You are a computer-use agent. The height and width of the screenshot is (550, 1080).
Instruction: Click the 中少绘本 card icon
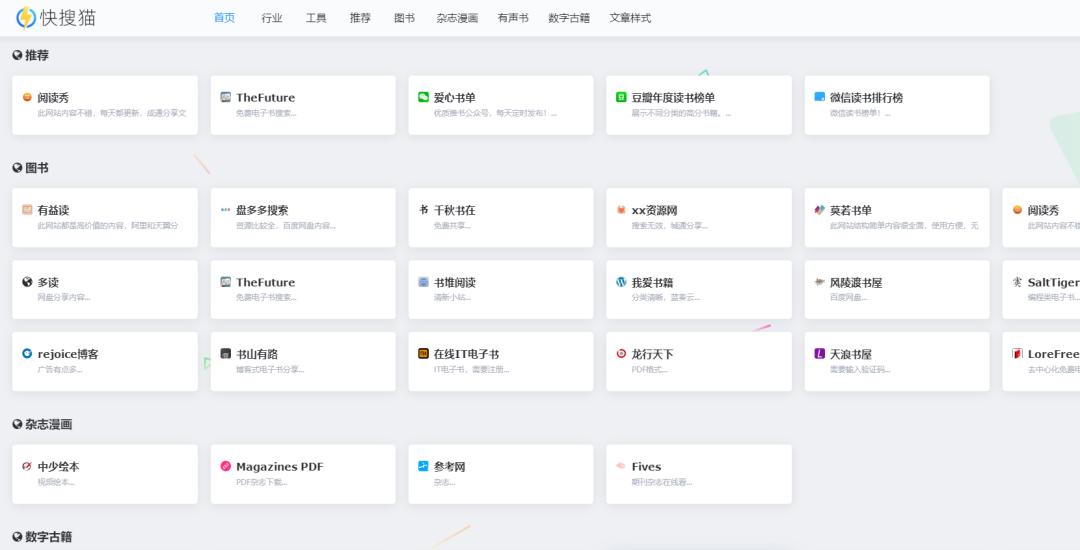click(x=27, y=466)
